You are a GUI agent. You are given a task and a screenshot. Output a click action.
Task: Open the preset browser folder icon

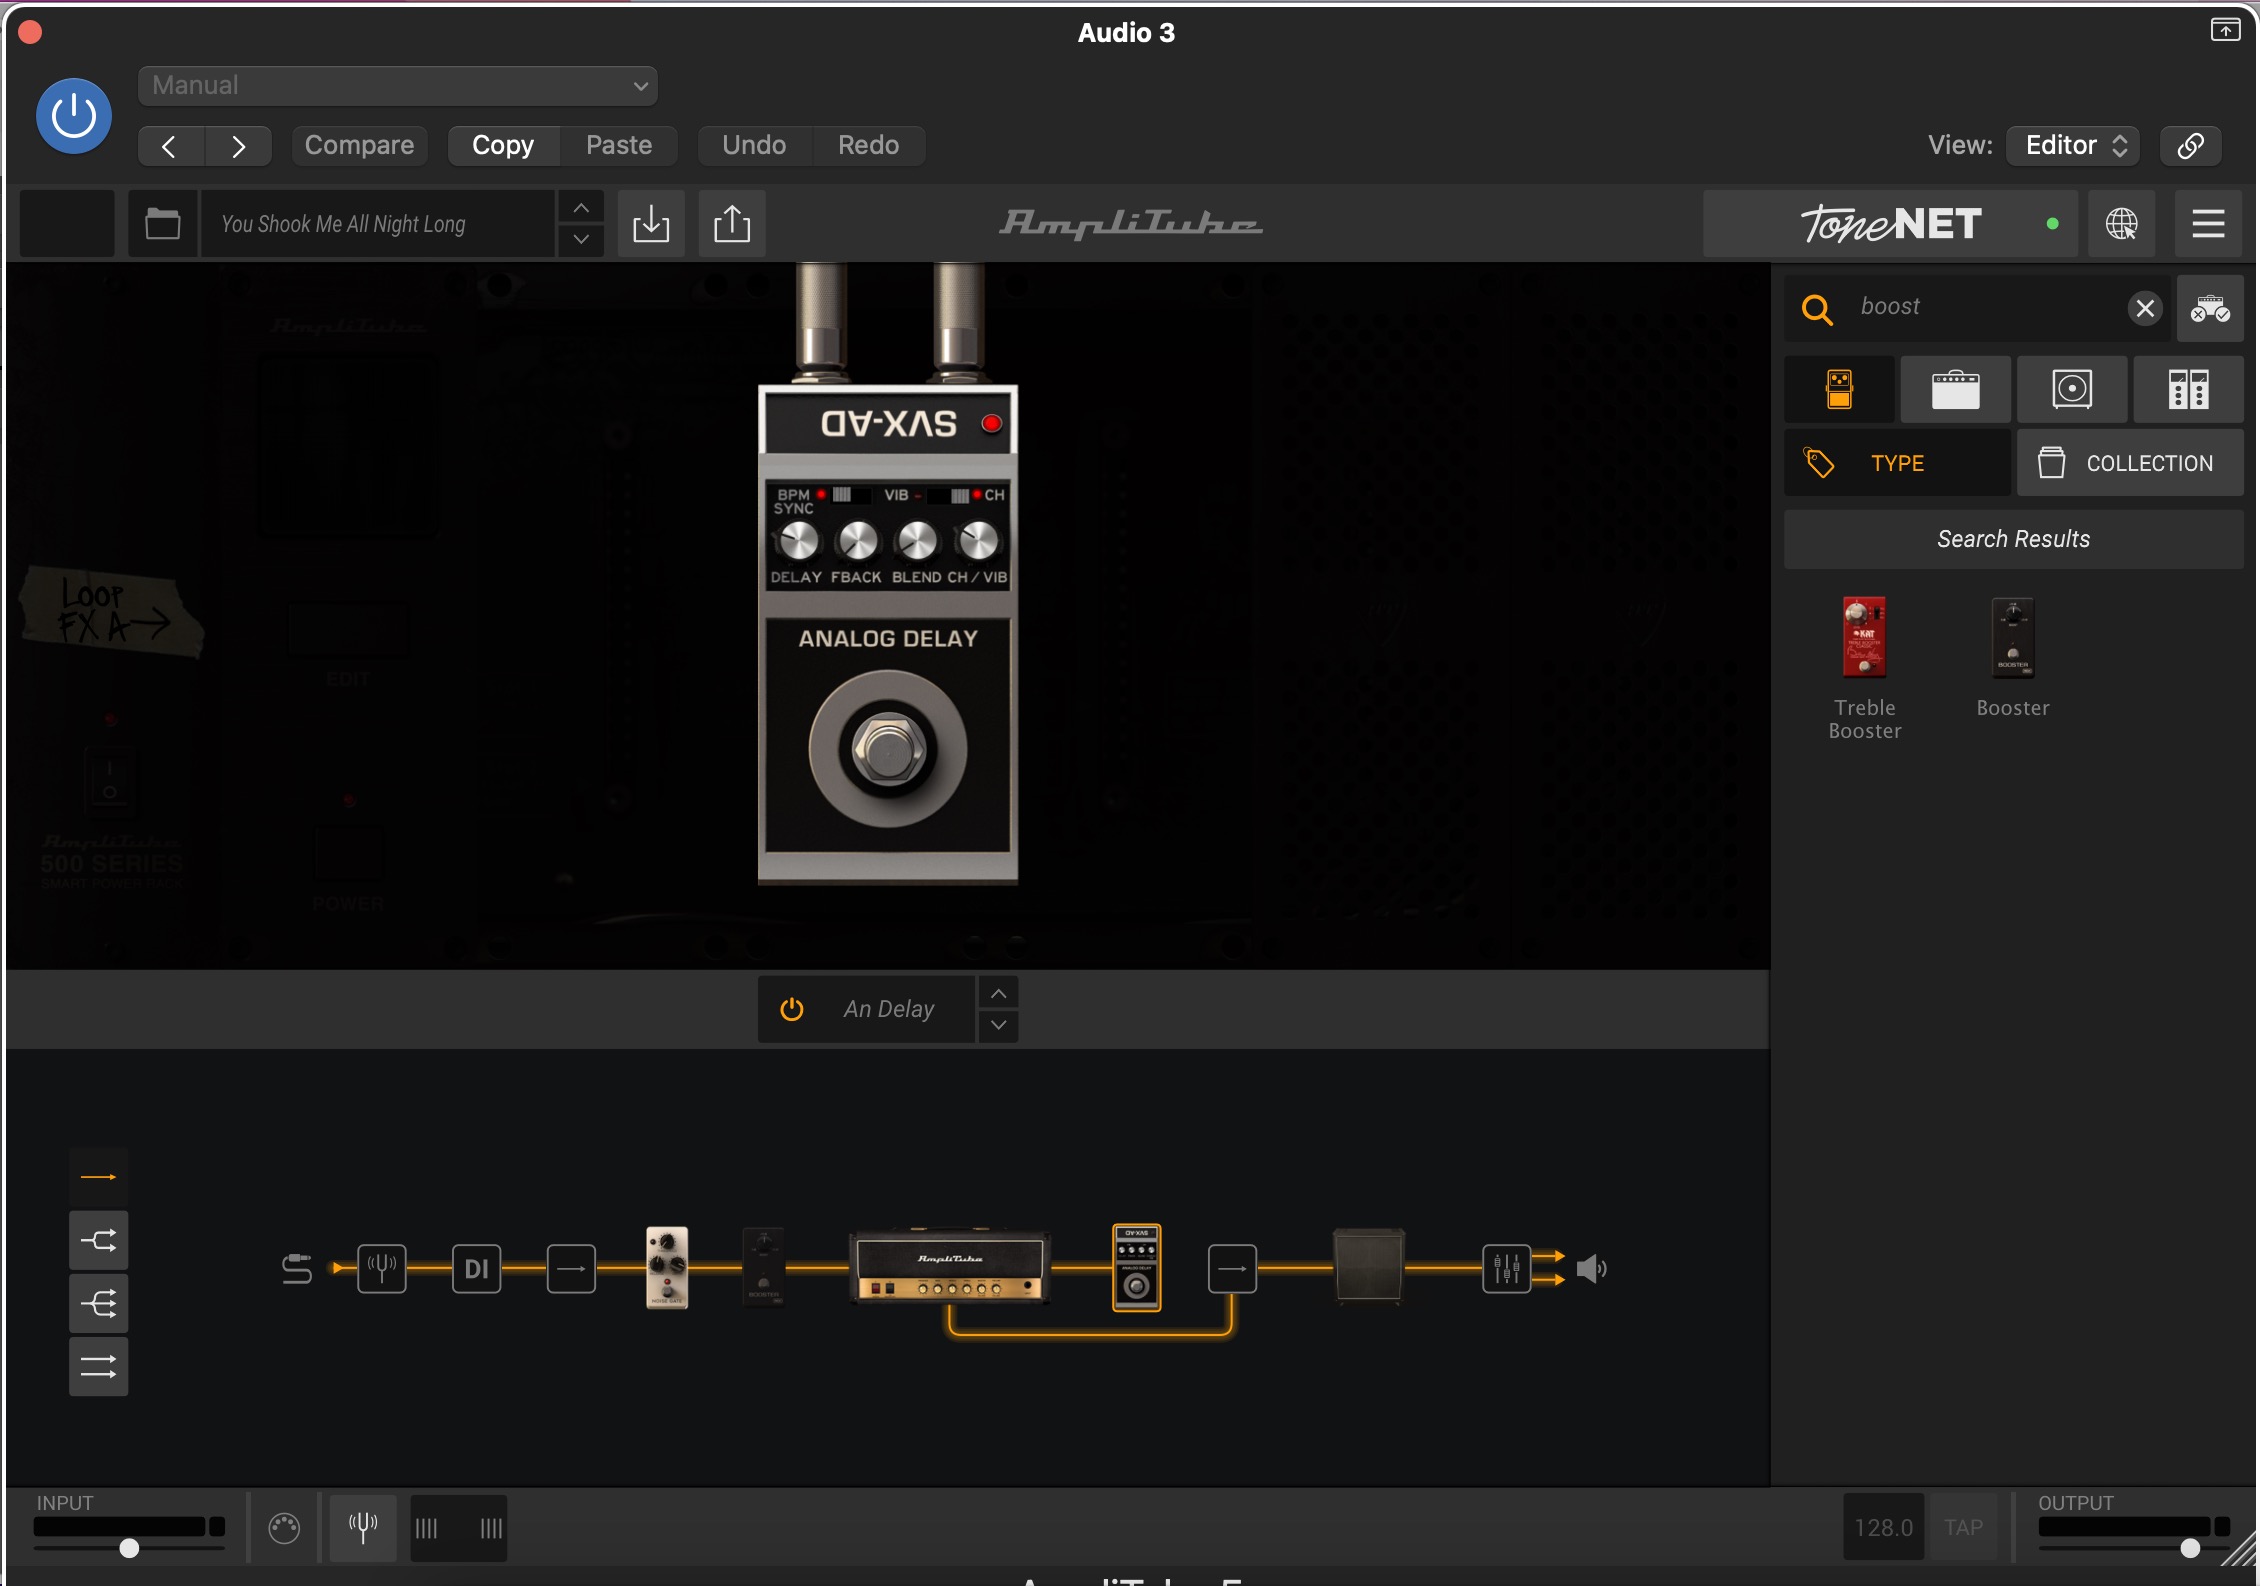pyautogui.click(x=162, y=224)
